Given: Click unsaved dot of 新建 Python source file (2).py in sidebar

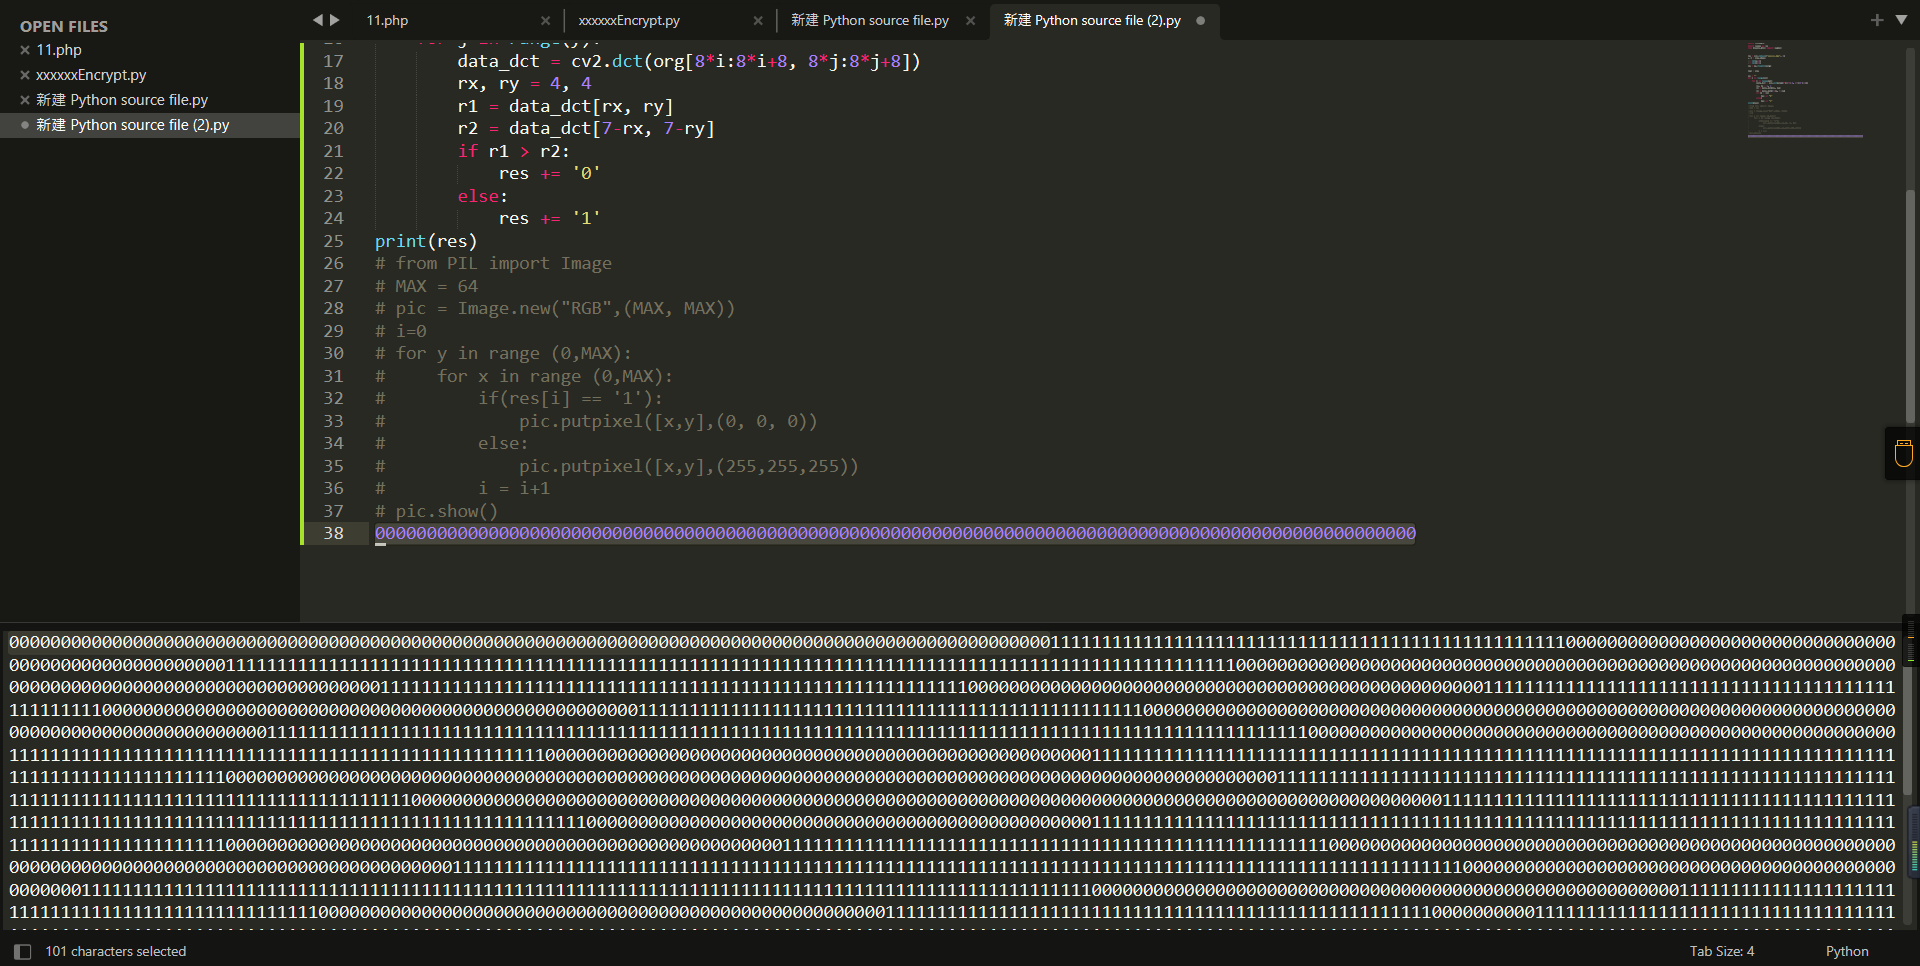Looking at the screenshot, I should click(x=25, y=125).
